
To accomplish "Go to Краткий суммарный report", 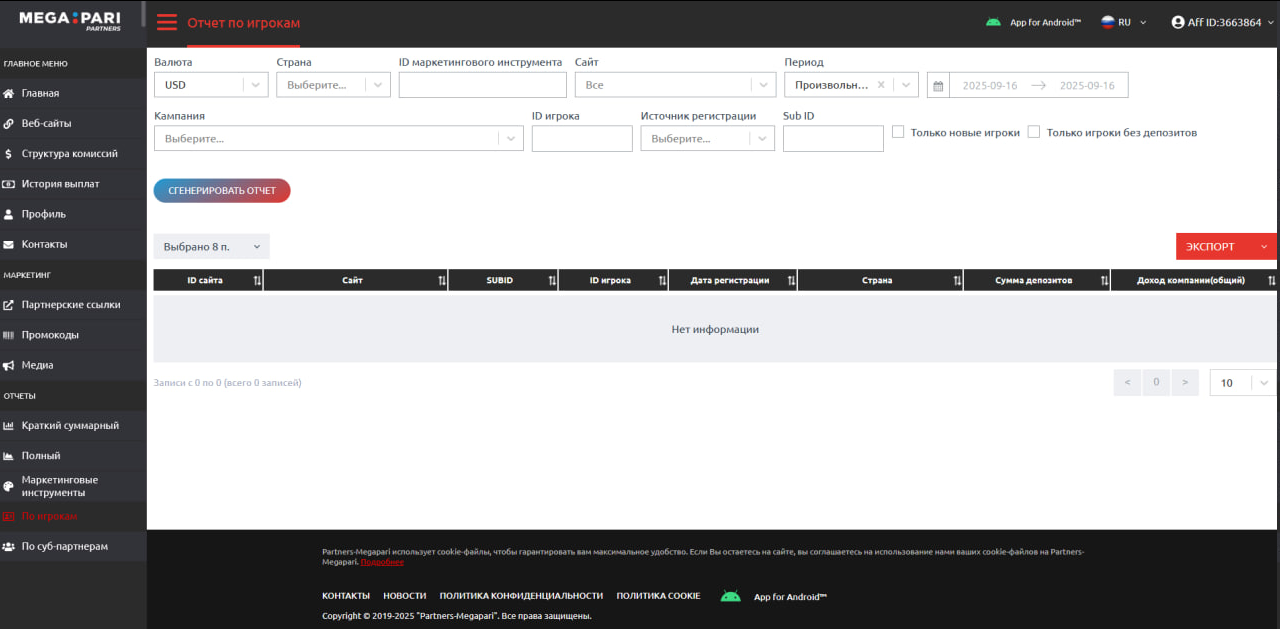I will 70,425.
